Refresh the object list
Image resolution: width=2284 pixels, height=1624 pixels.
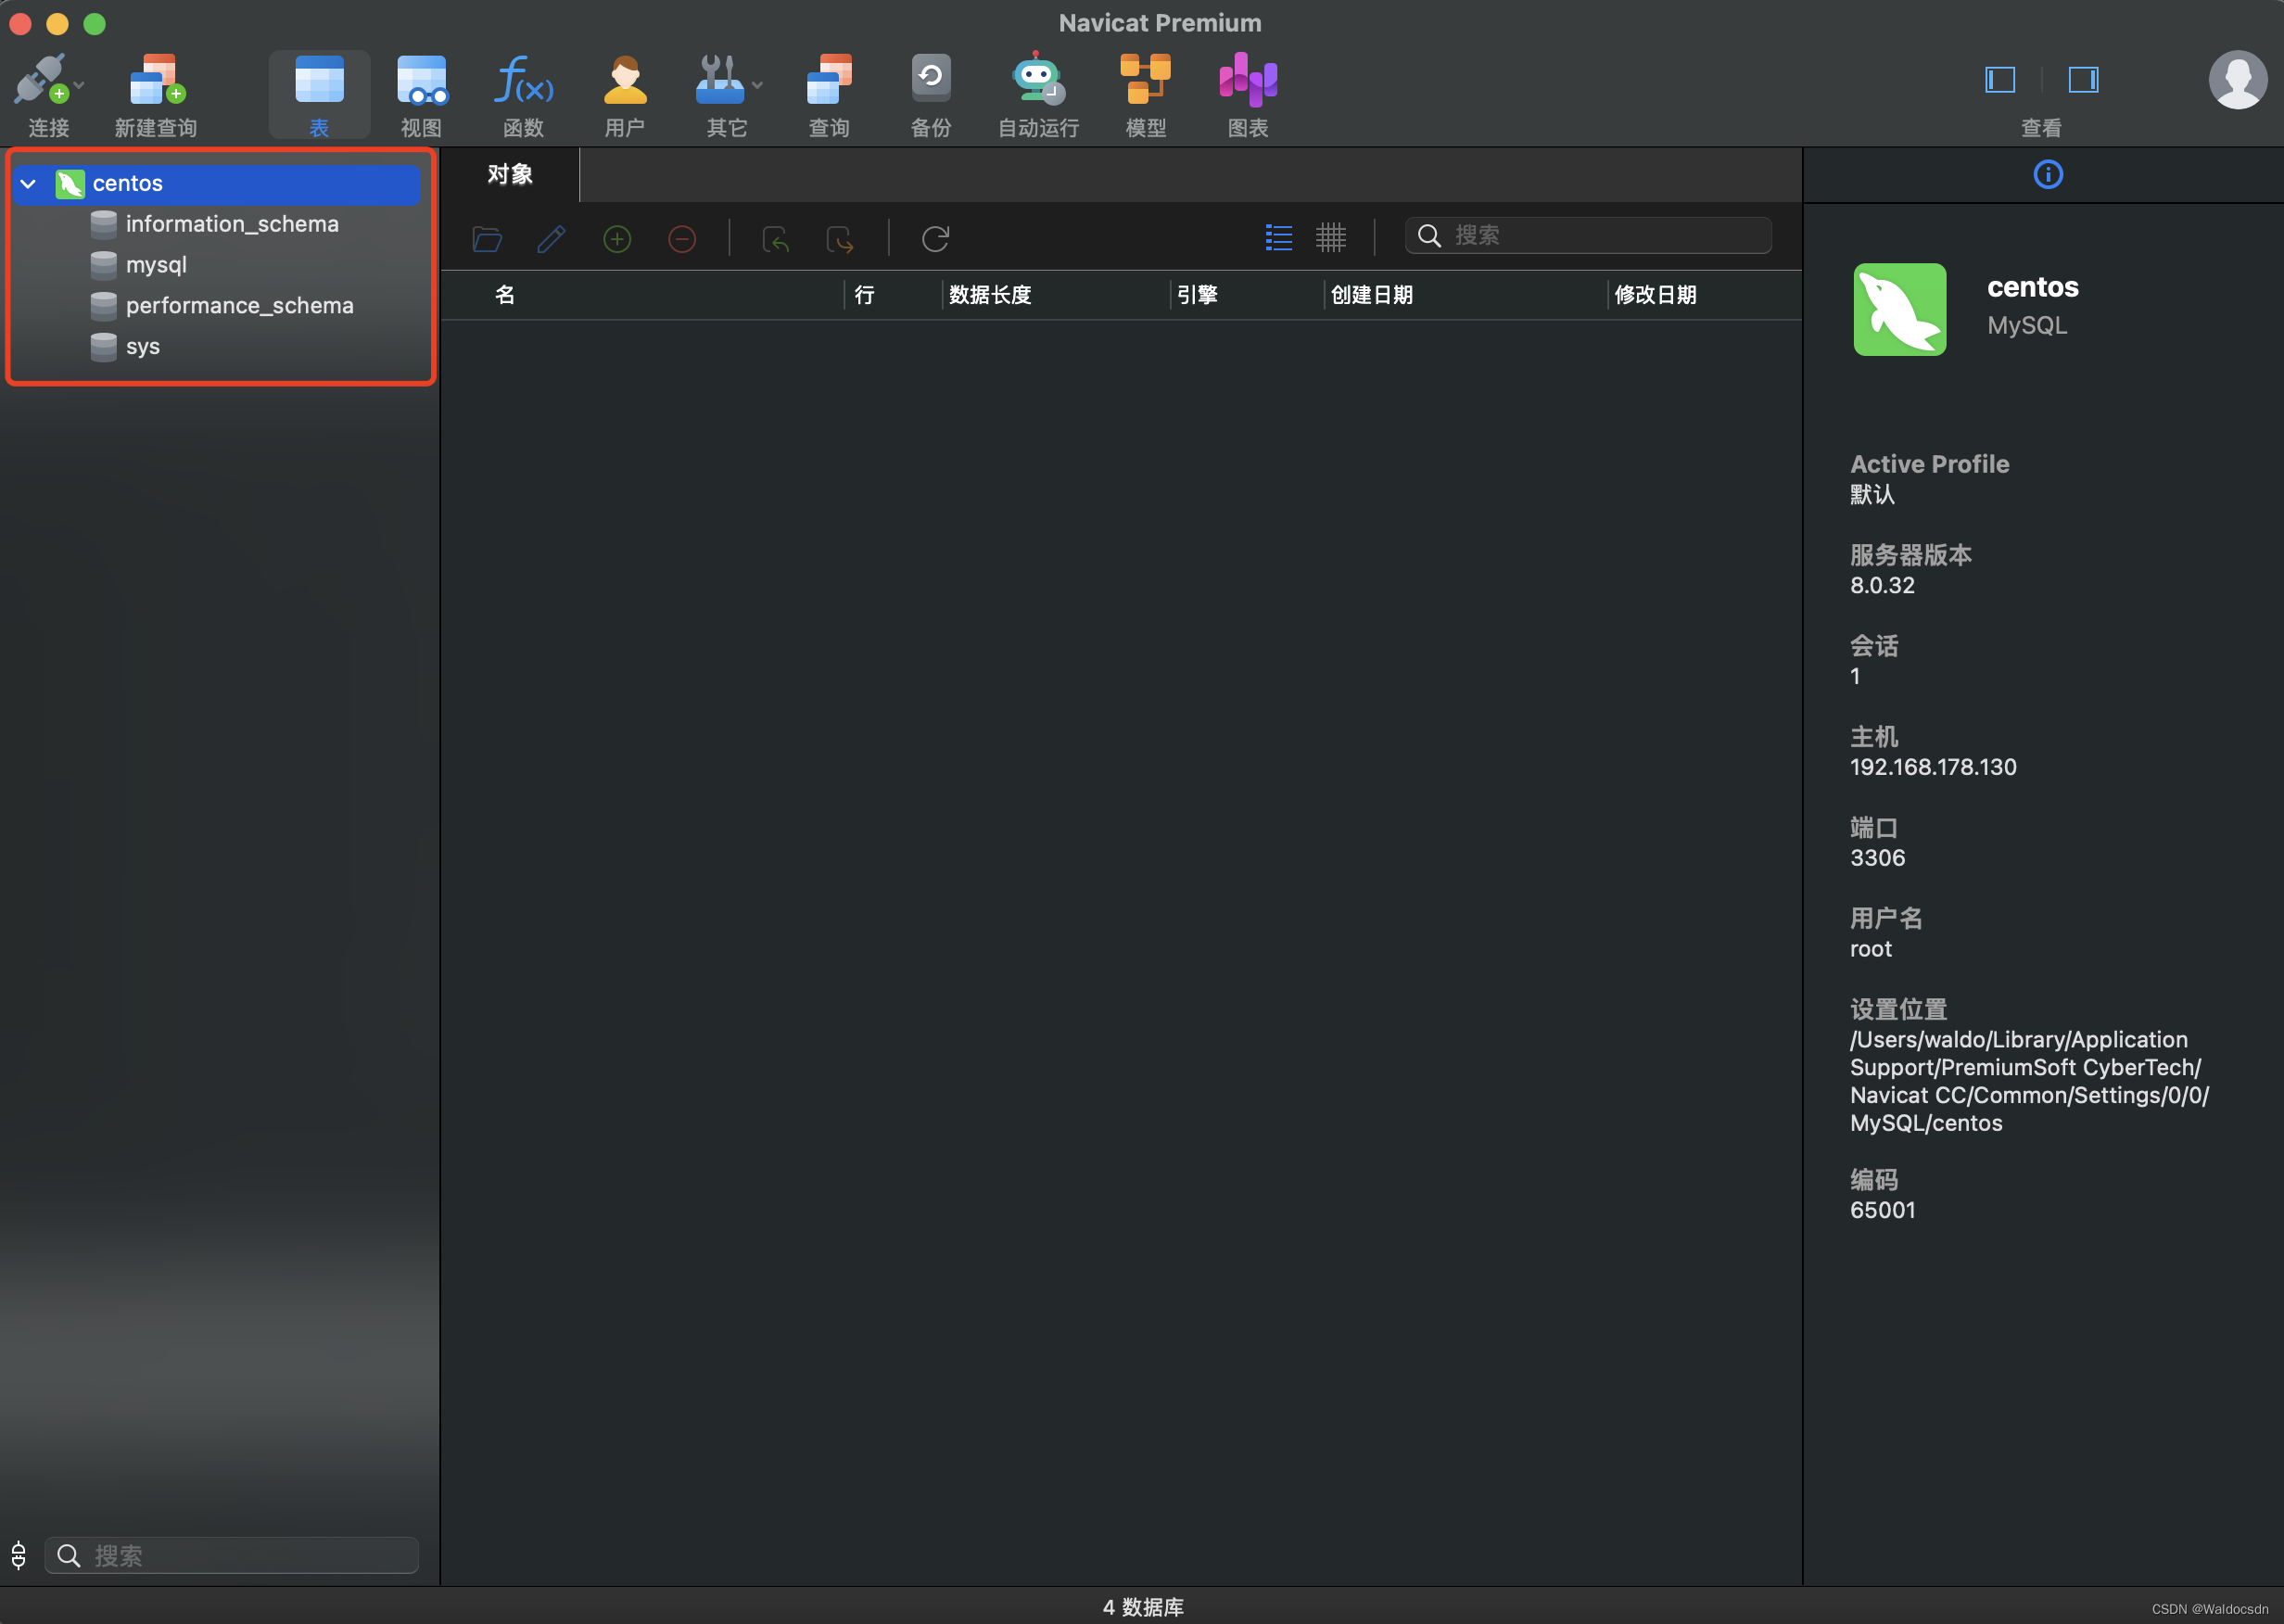pyautogui.click(x=935, y=239)
